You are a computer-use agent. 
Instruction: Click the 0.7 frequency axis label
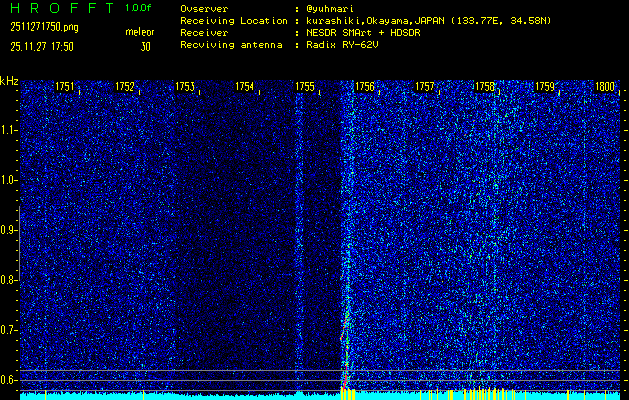[8, 330]
